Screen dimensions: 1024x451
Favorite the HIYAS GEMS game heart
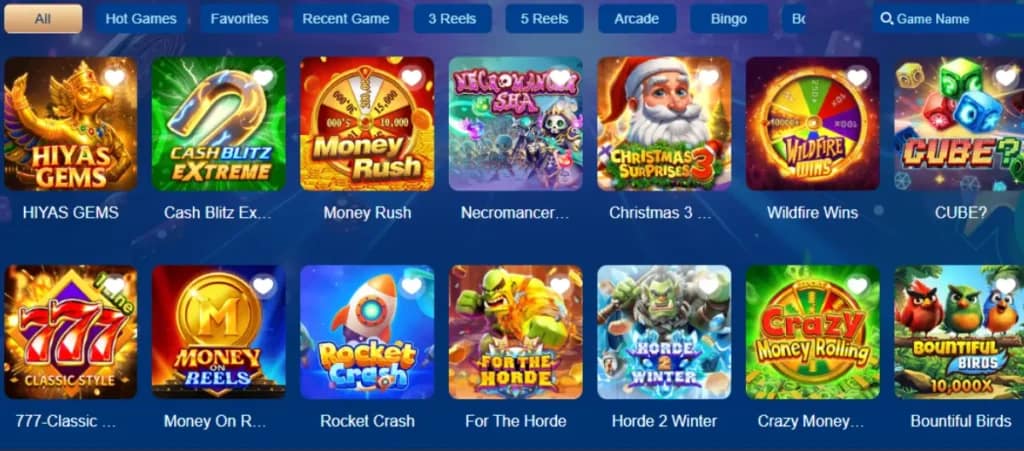point(114,78)
